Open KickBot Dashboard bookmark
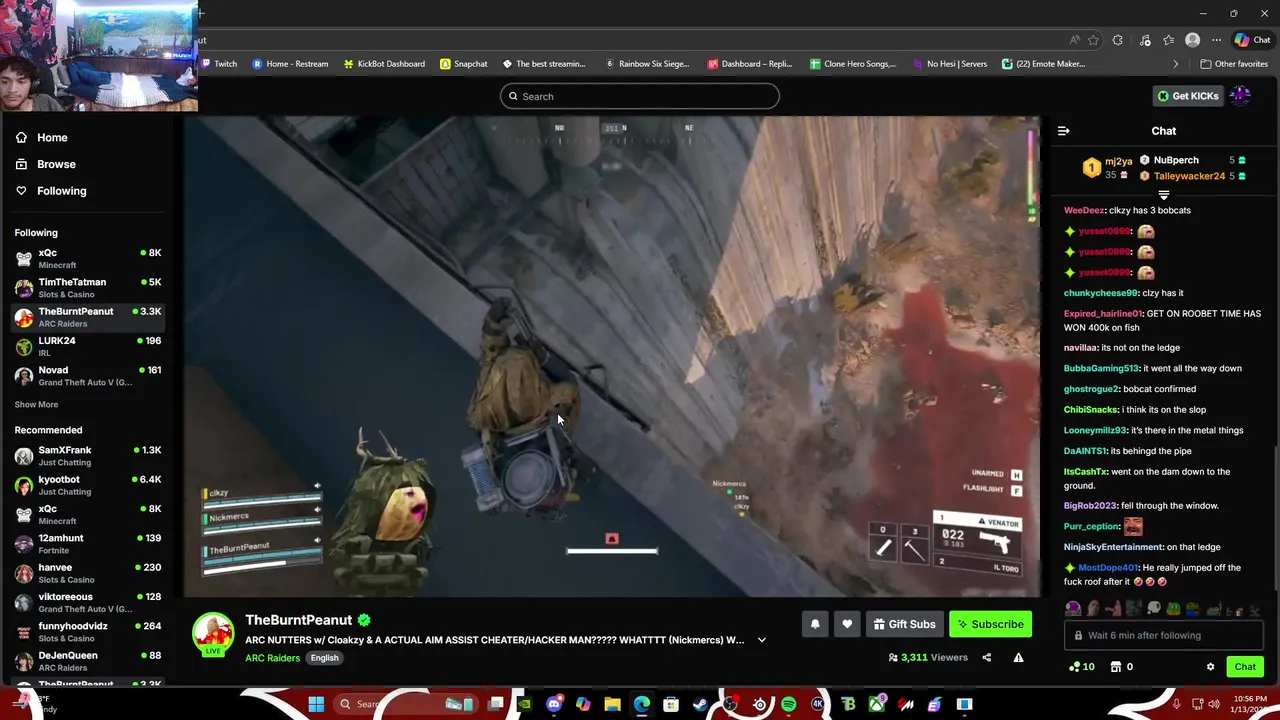Viewport: 1280px width, 720px height. point(384,64)
